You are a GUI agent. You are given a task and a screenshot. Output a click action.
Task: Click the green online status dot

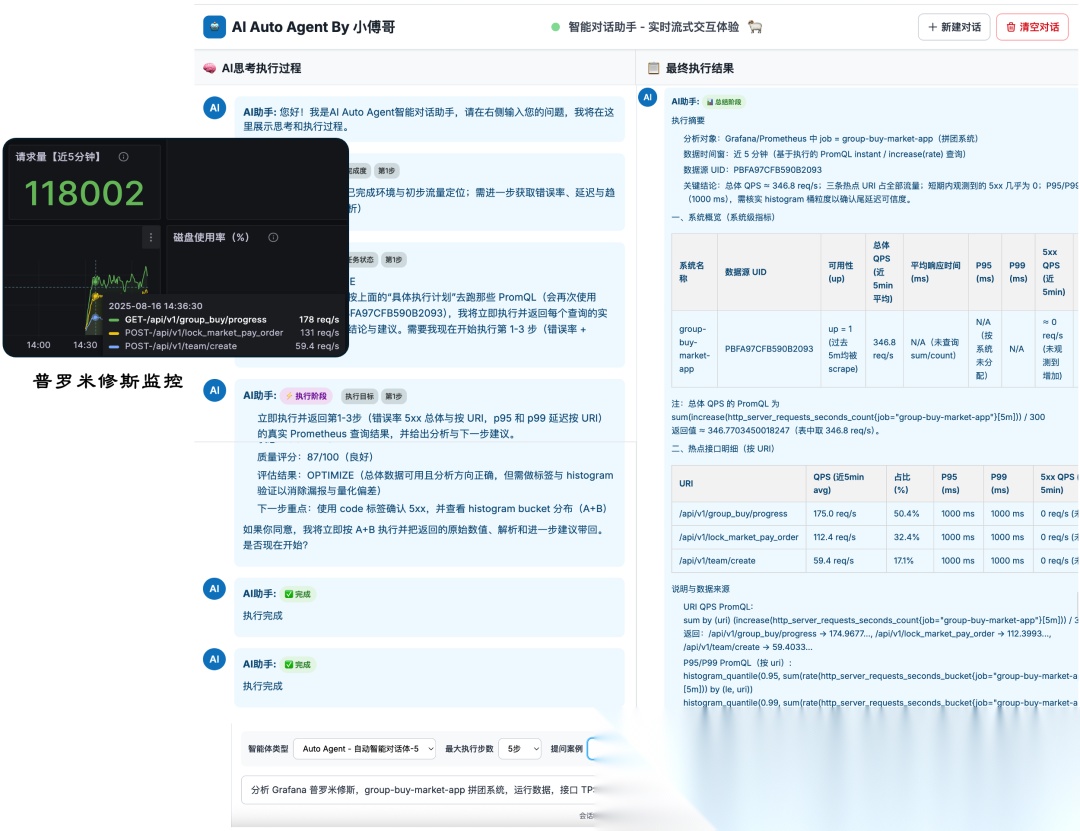click(x=555, y=27)
